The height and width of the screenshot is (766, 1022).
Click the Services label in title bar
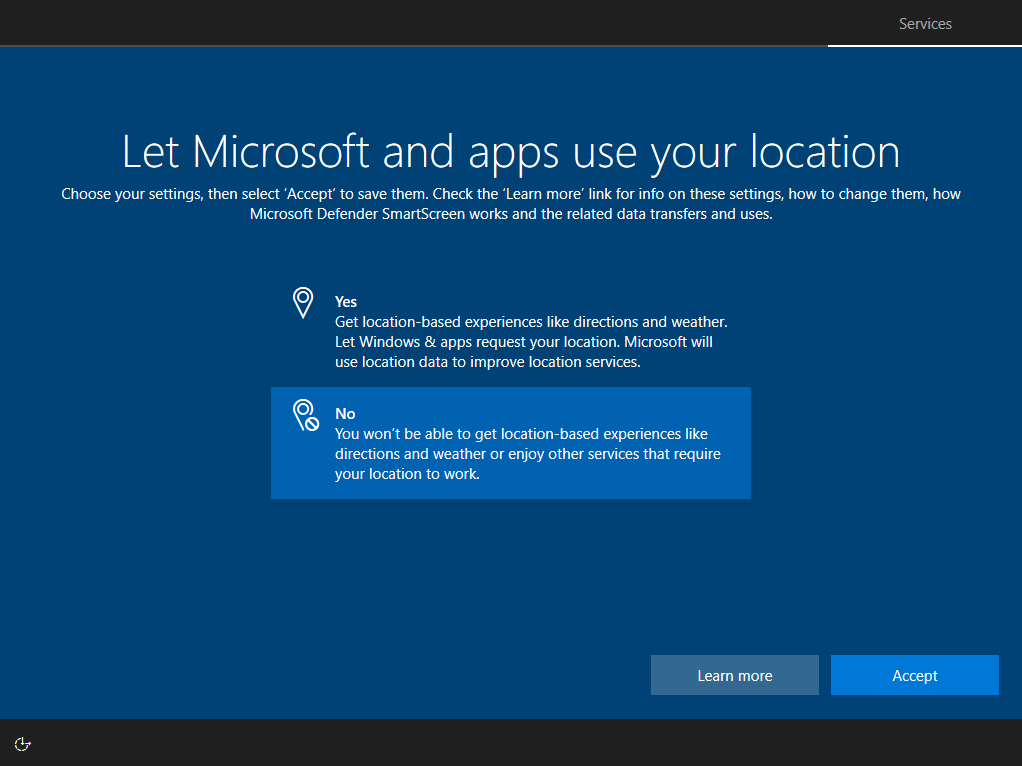[924, 23]
